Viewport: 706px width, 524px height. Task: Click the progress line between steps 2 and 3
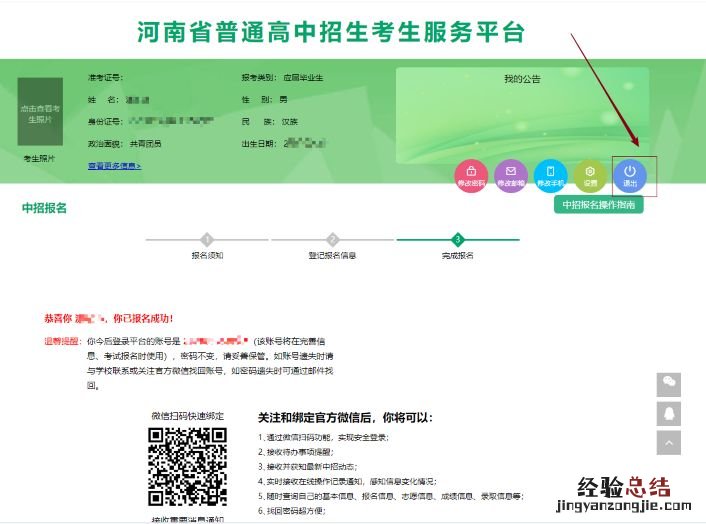click(x=395, y=240)
